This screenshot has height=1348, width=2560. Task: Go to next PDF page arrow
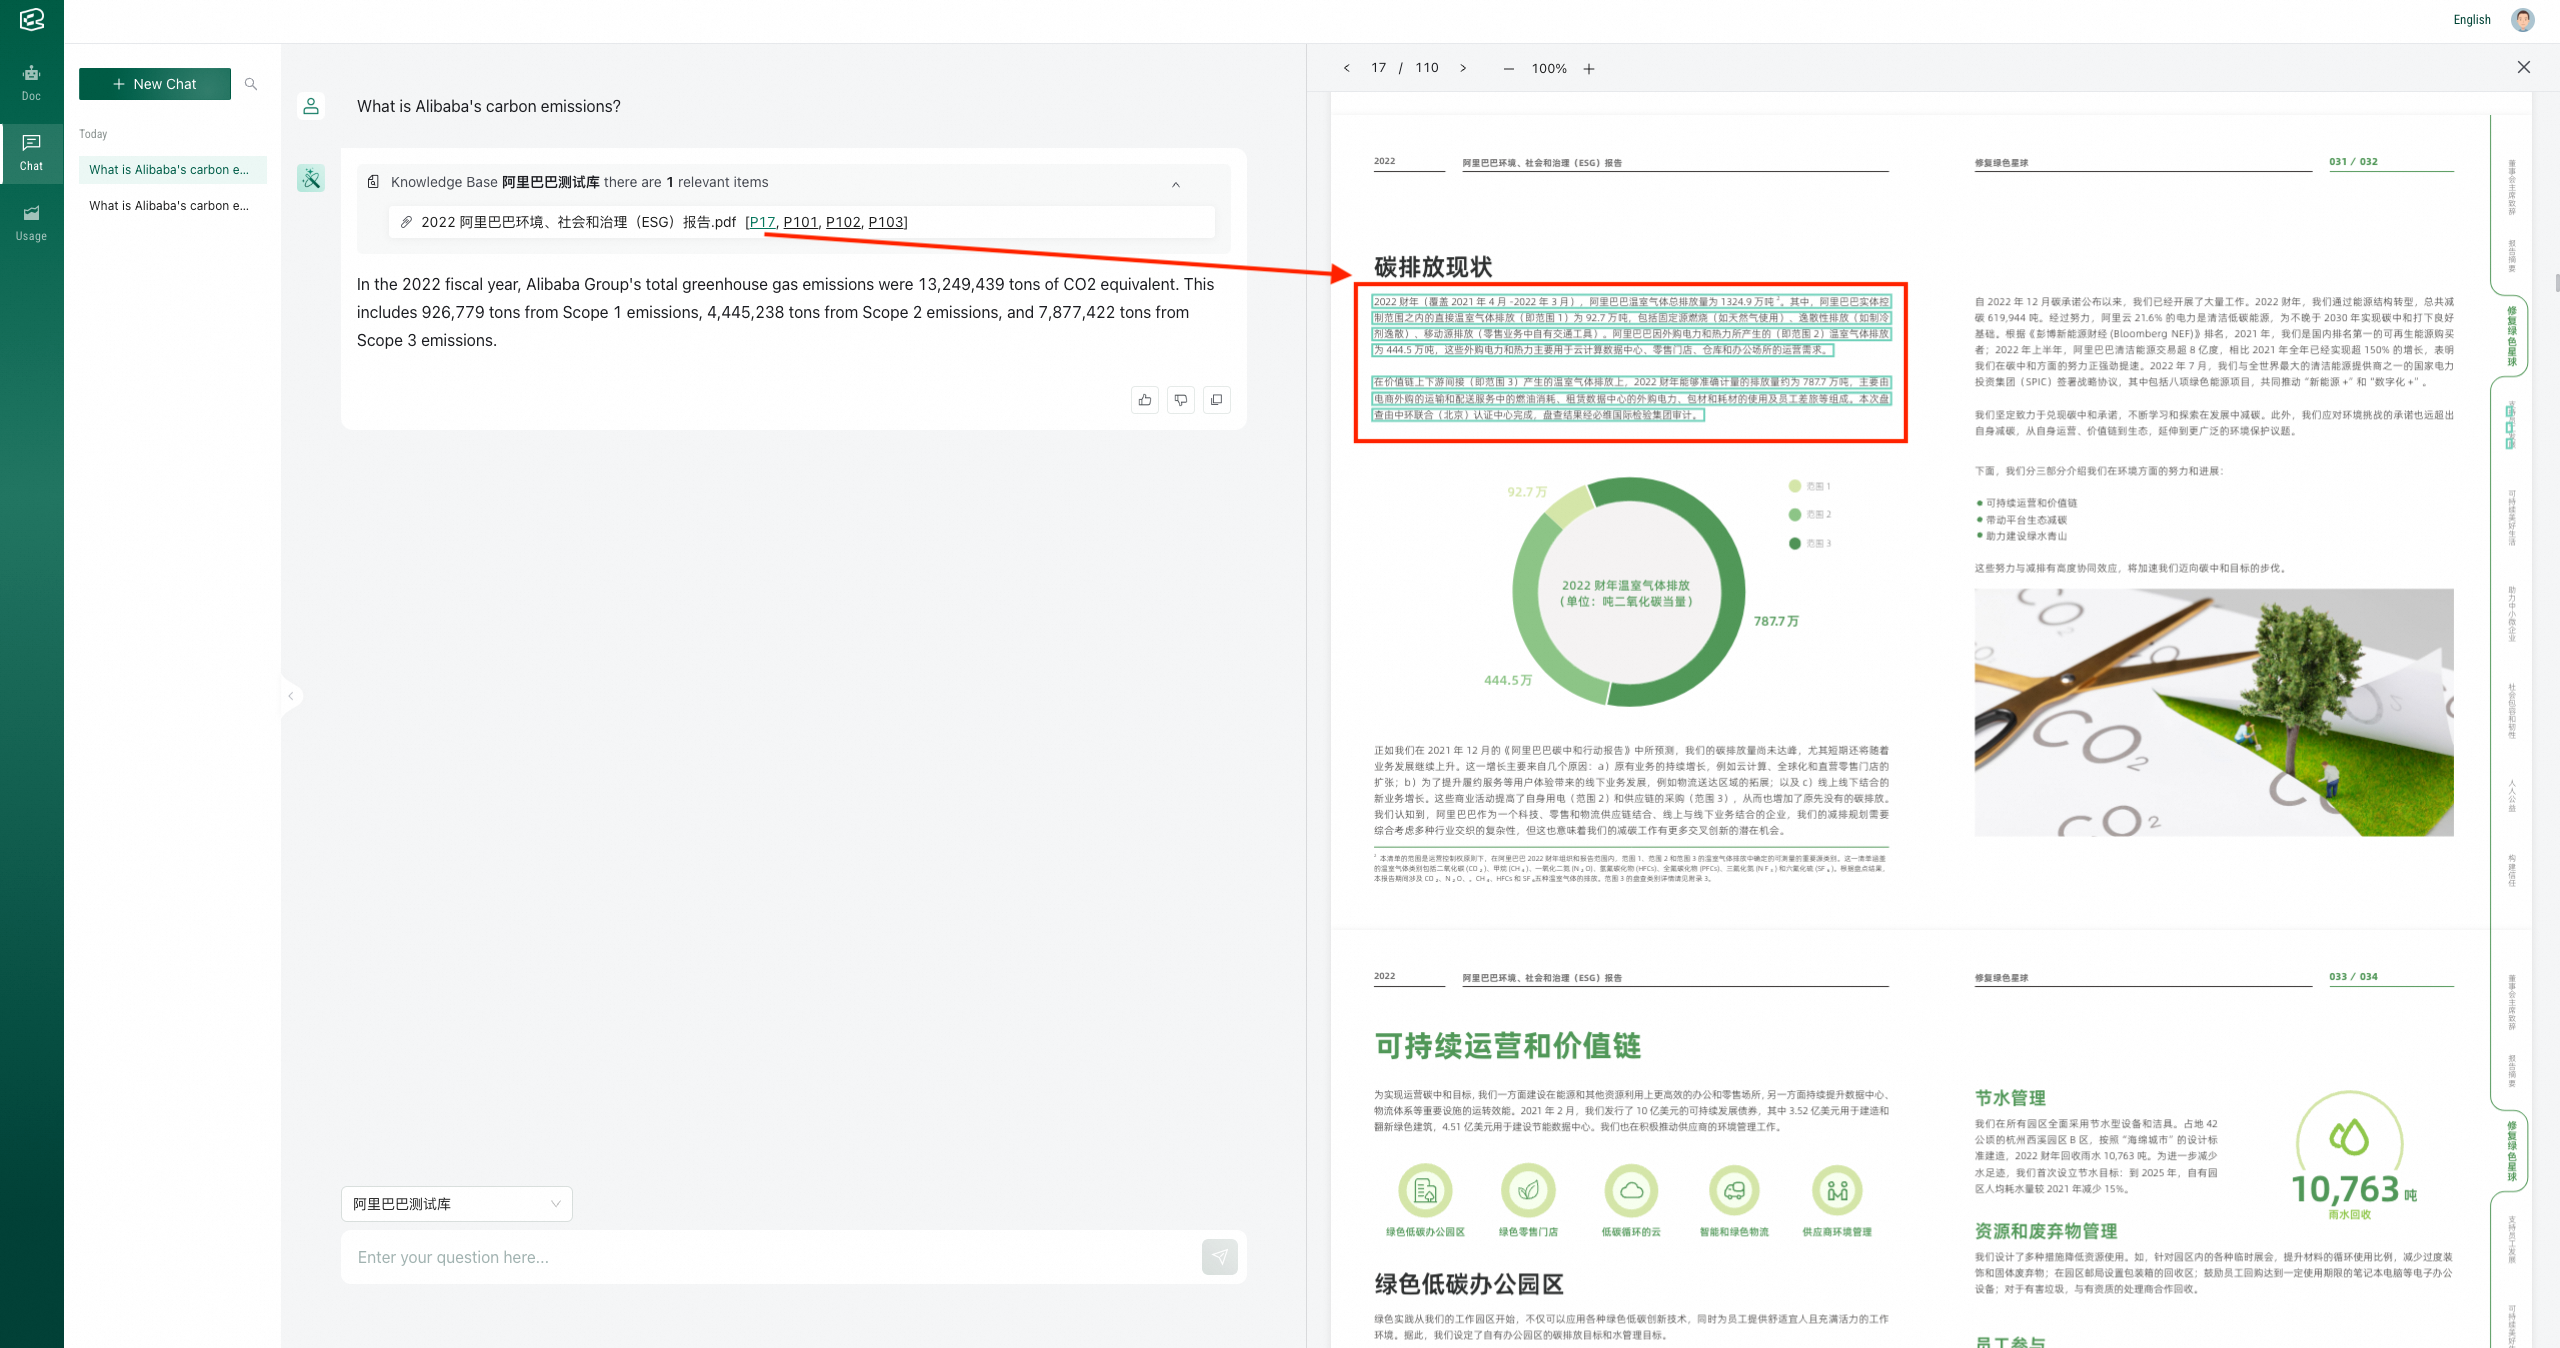[1463, 68]
